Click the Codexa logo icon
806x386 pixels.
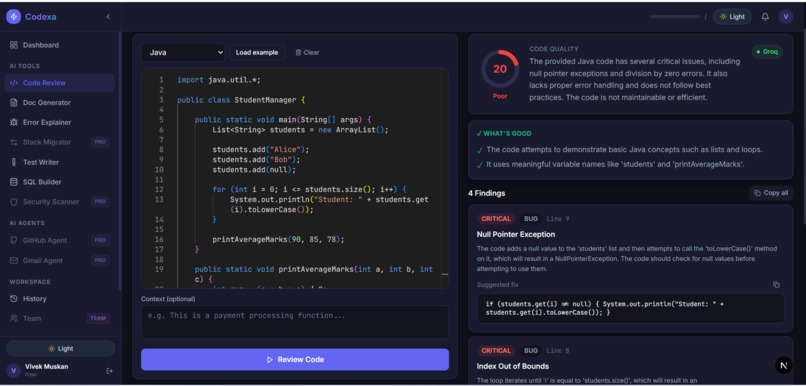[x=13, y=16]
